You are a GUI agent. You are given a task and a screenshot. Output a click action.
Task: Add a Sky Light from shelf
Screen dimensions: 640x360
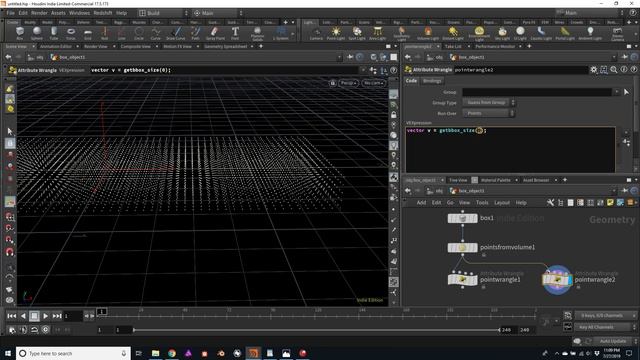(502, 33)
